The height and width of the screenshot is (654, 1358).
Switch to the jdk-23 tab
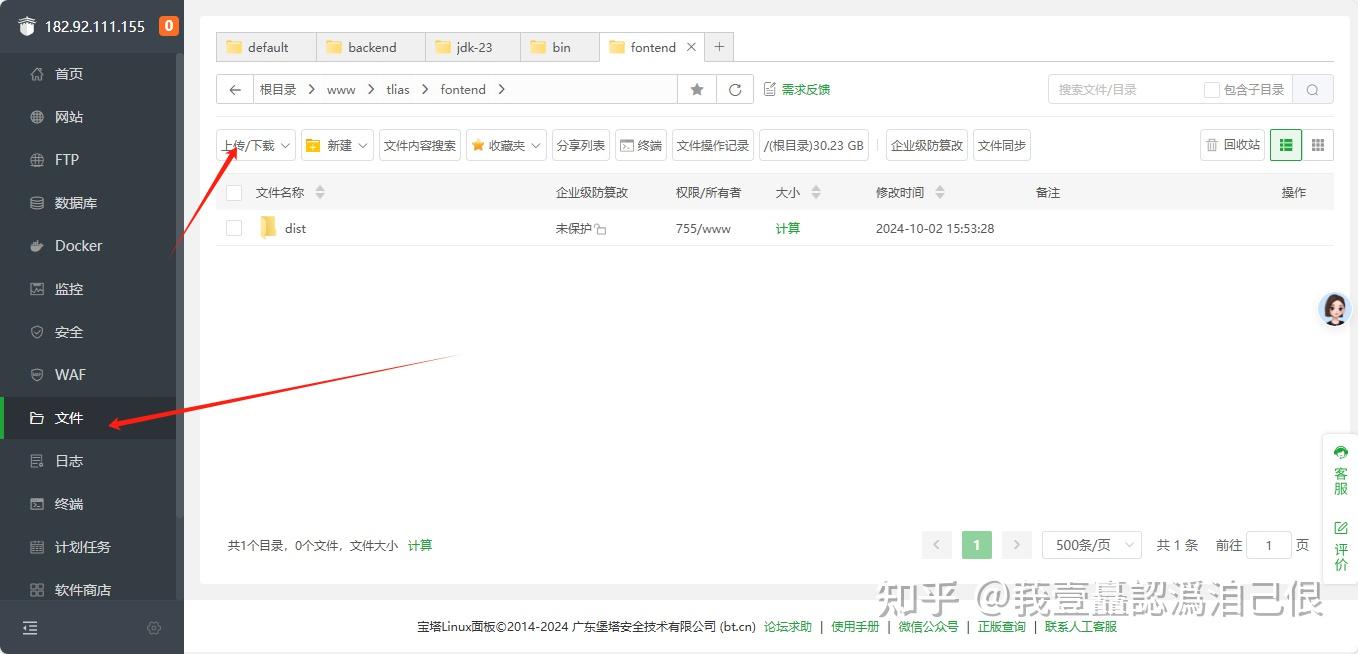[472, 46]
